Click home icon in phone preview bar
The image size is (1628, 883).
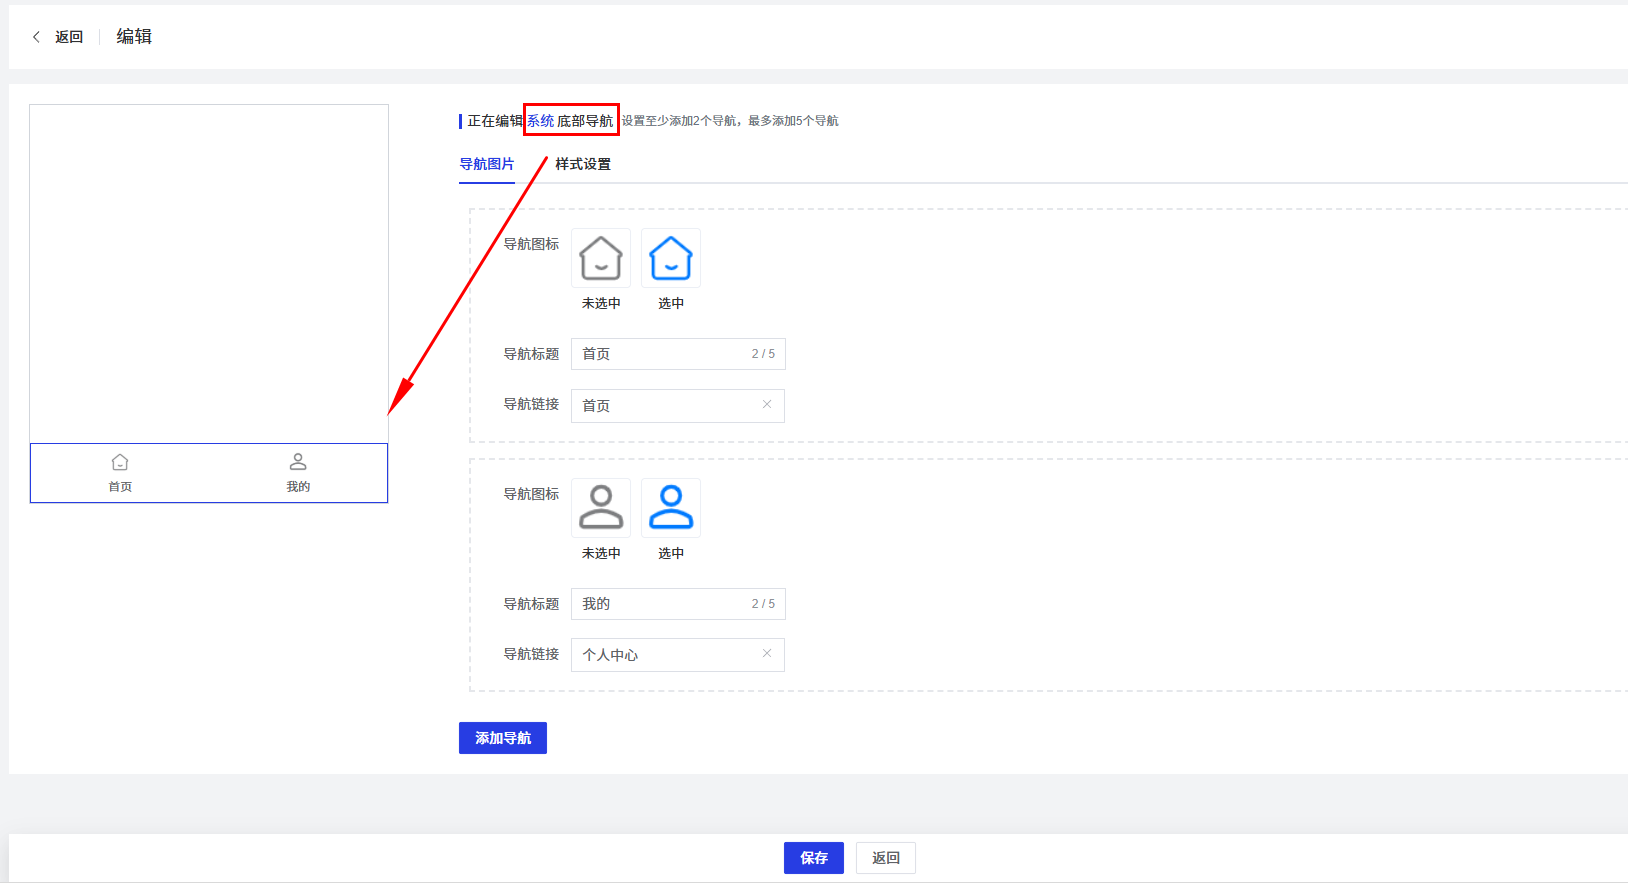120,463
